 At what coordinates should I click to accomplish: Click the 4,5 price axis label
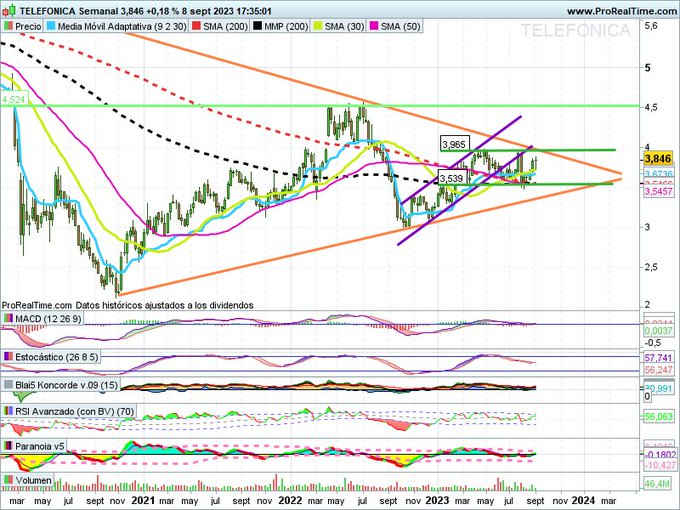click(651, 107)
